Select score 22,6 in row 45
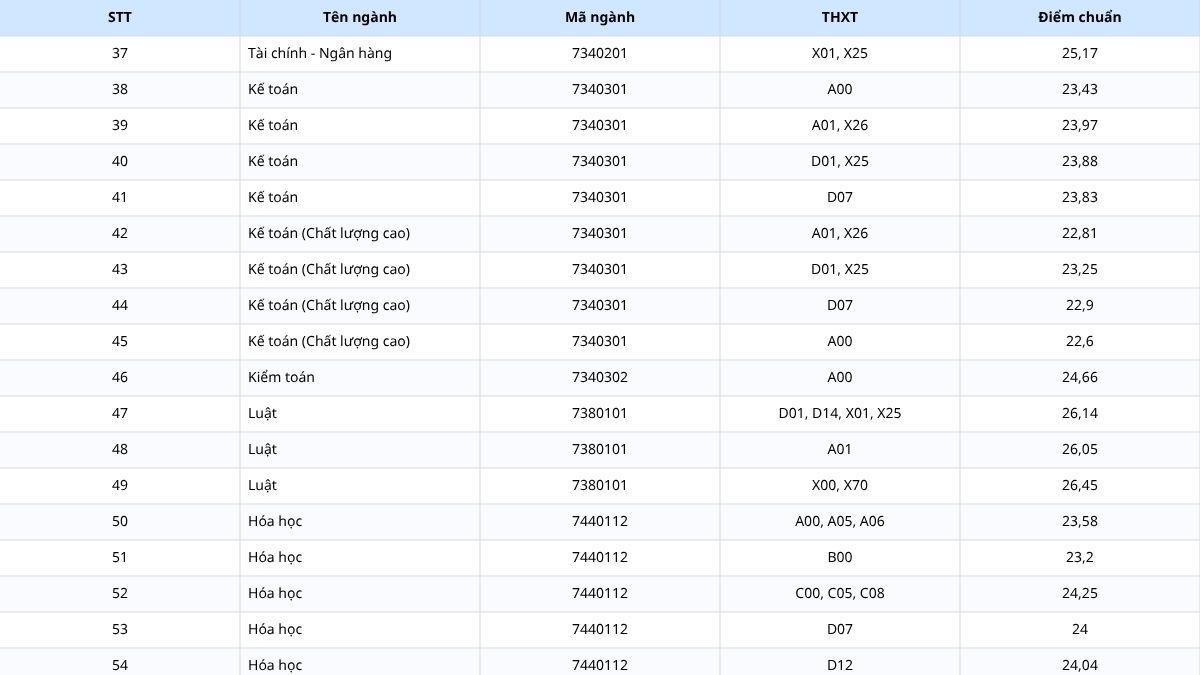1200x675 pixels. tap(1080, 341)
